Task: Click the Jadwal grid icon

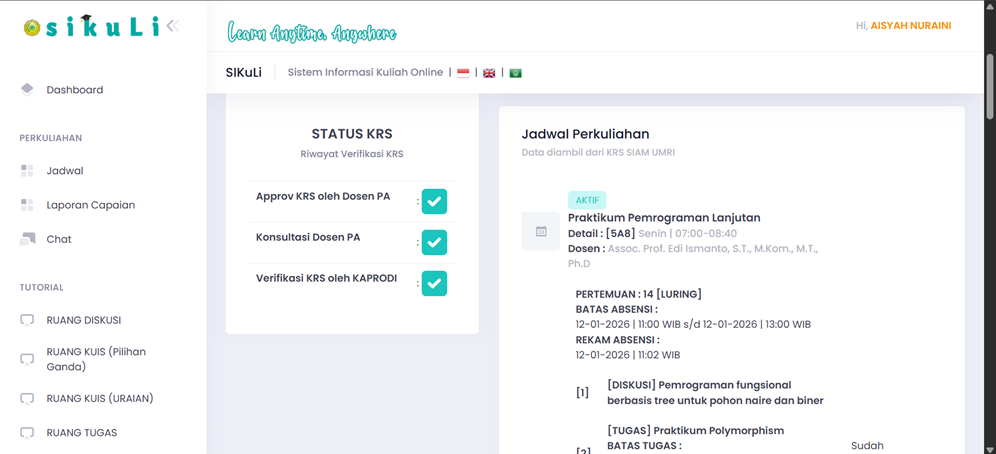Action: 27,170
